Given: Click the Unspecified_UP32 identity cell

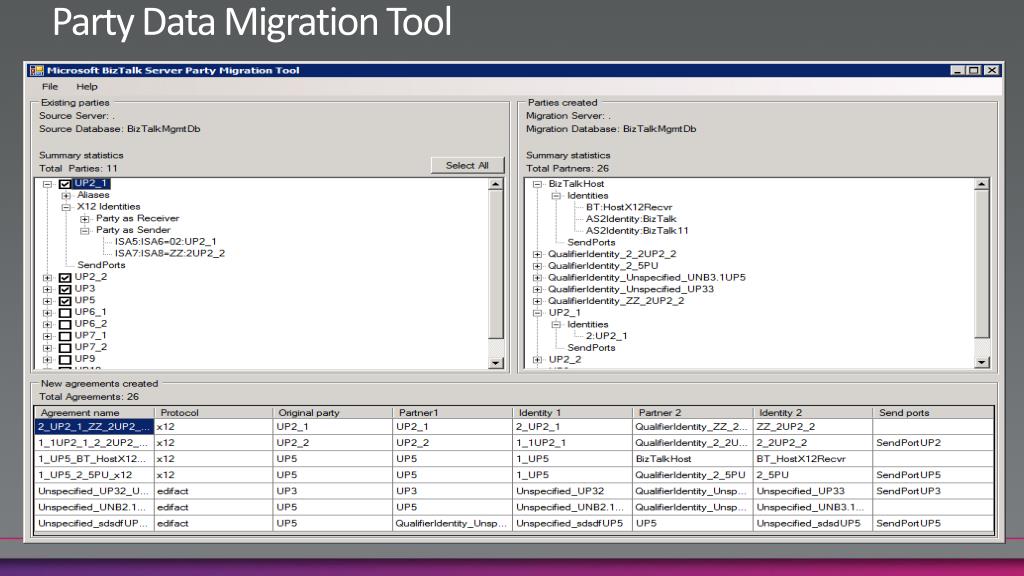Looking at the screenshot, I should (572, 491).
